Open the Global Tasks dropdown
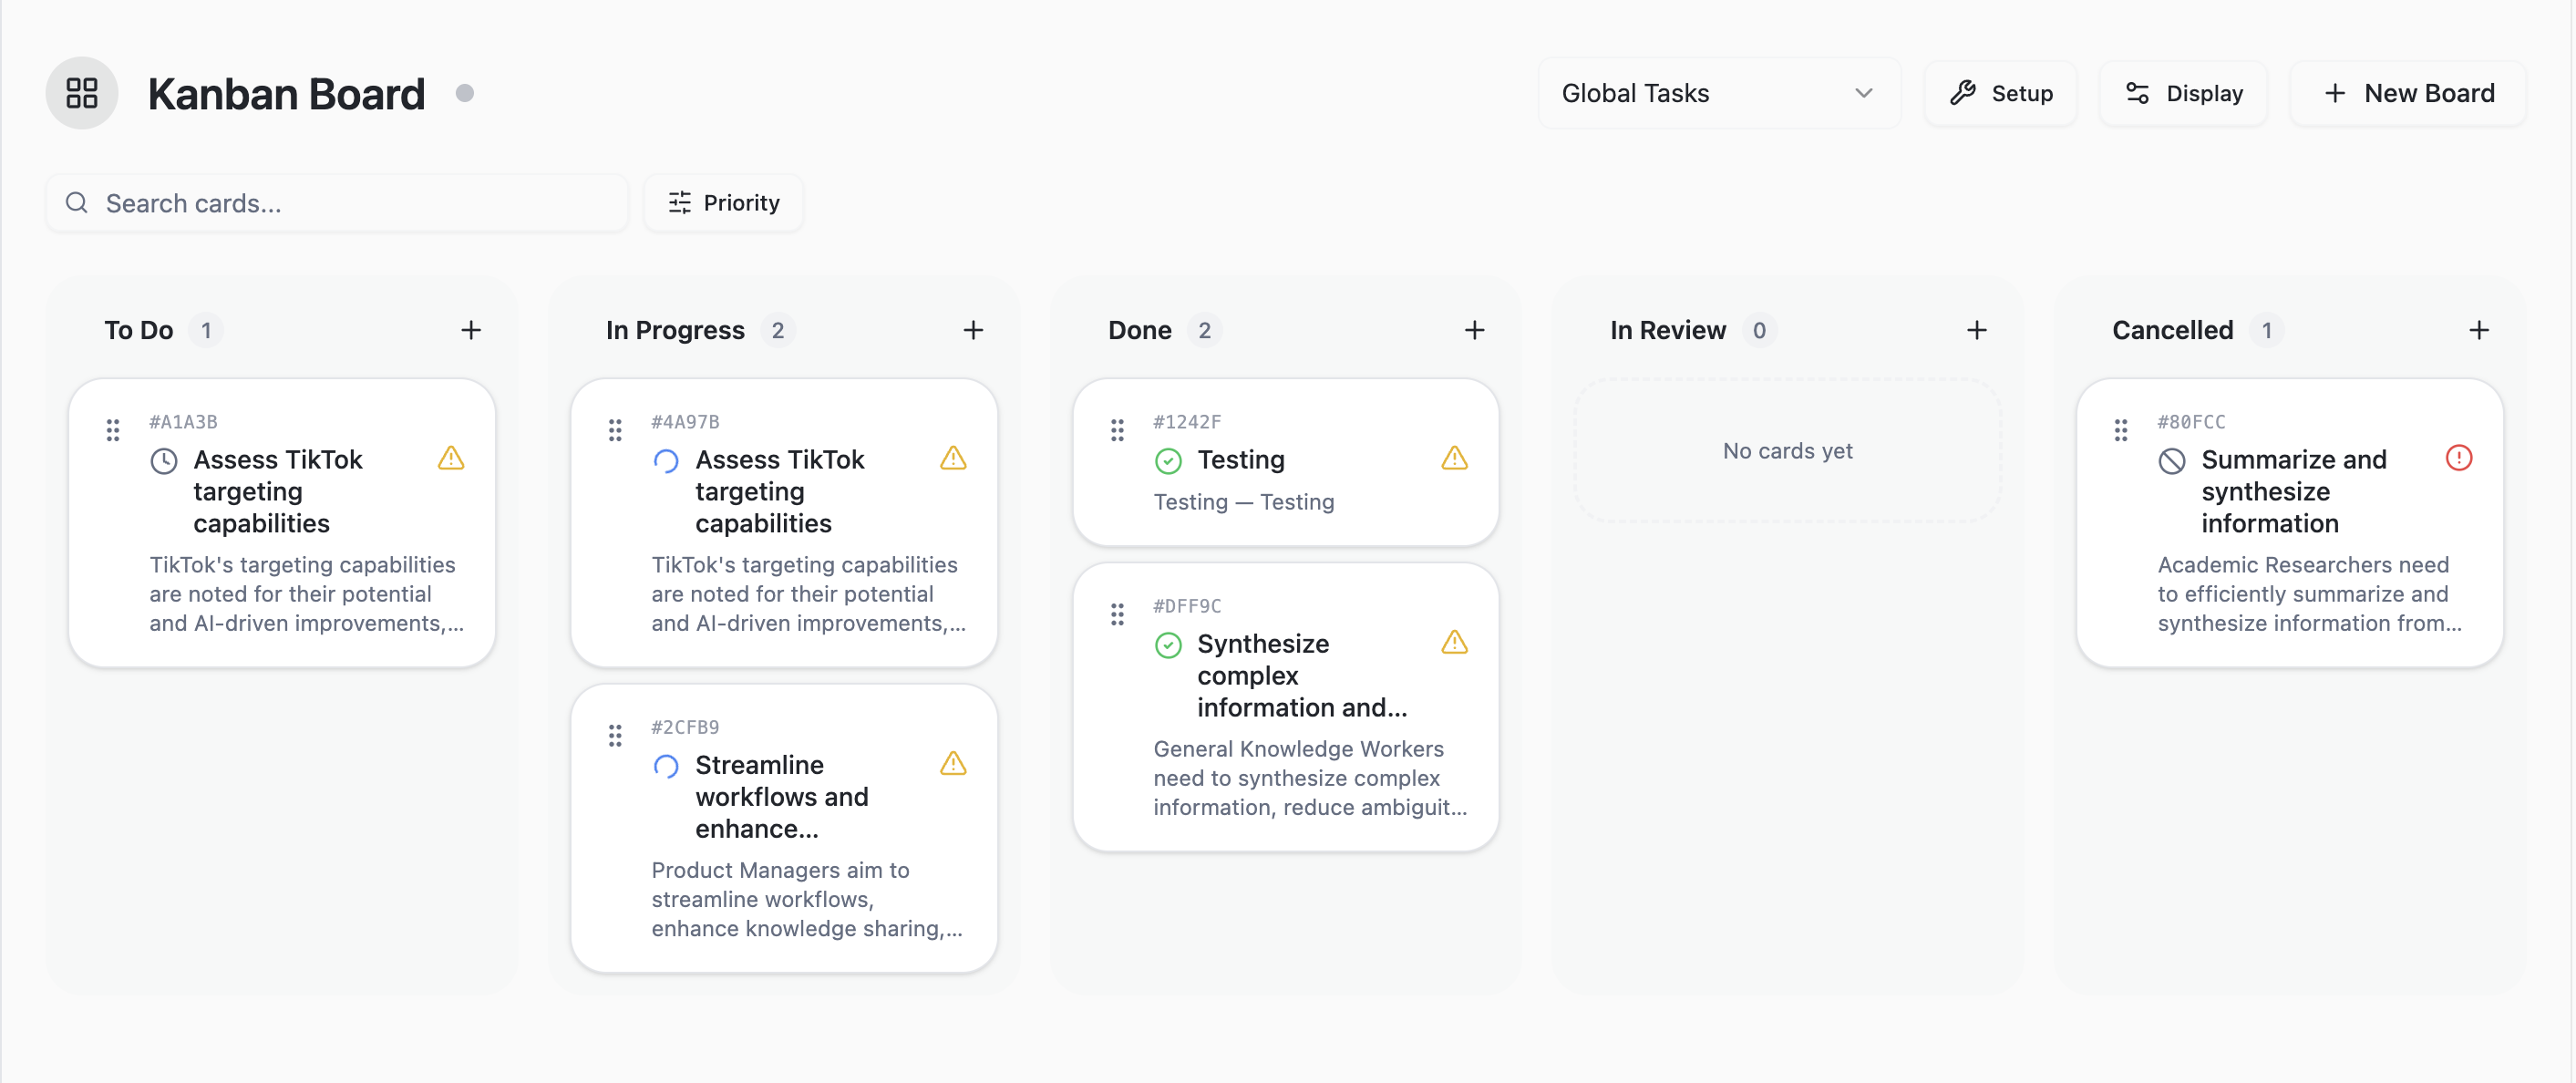This screenshot has width=2576, height=1083. [1718, 93]
